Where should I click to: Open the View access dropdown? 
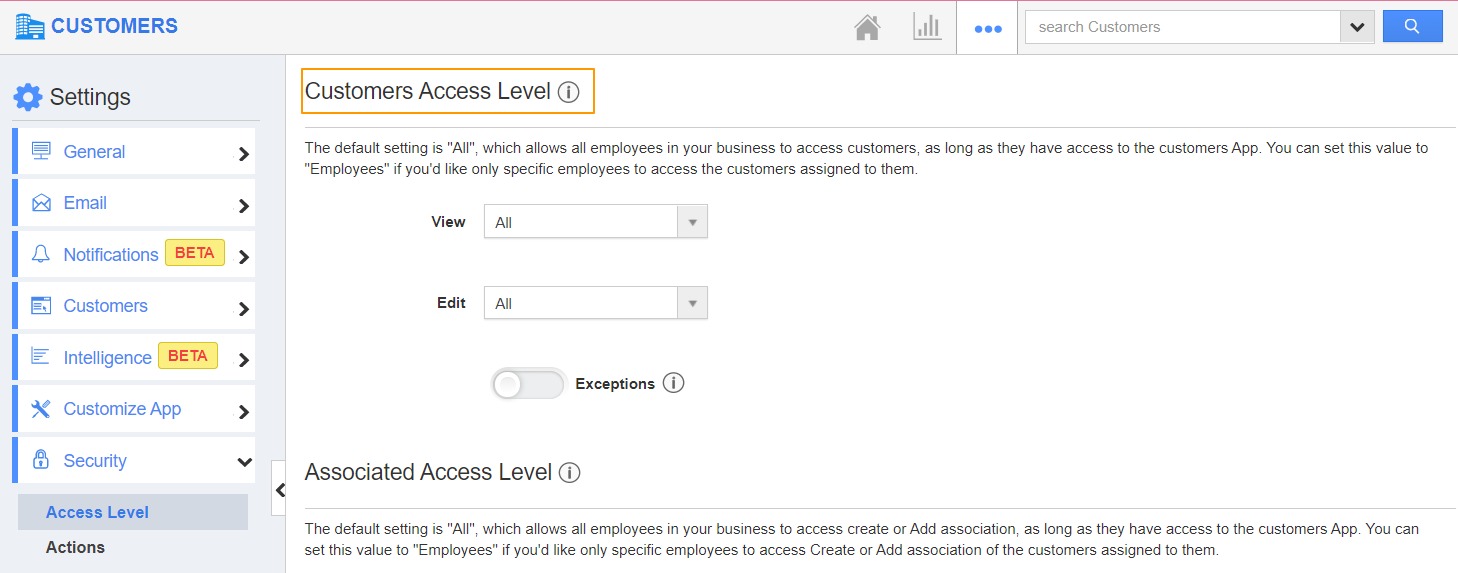(x=595, y=222)
